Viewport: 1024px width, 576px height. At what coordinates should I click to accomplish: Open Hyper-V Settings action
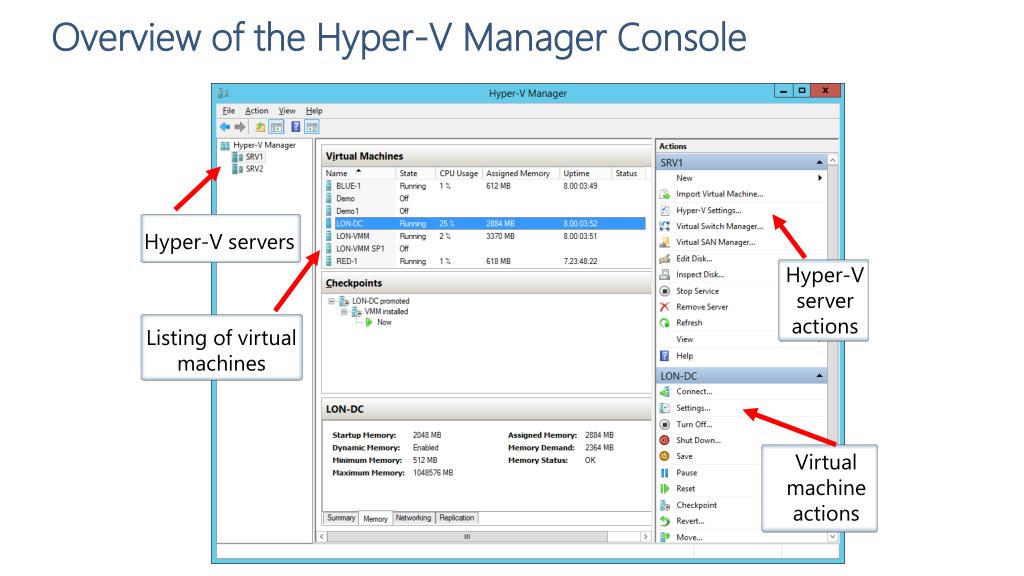[709, 210]
